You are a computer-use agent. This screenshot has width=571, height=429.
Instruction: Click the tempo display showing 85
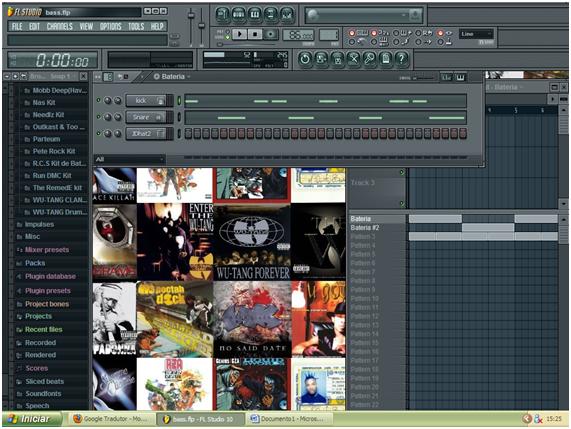298,35
